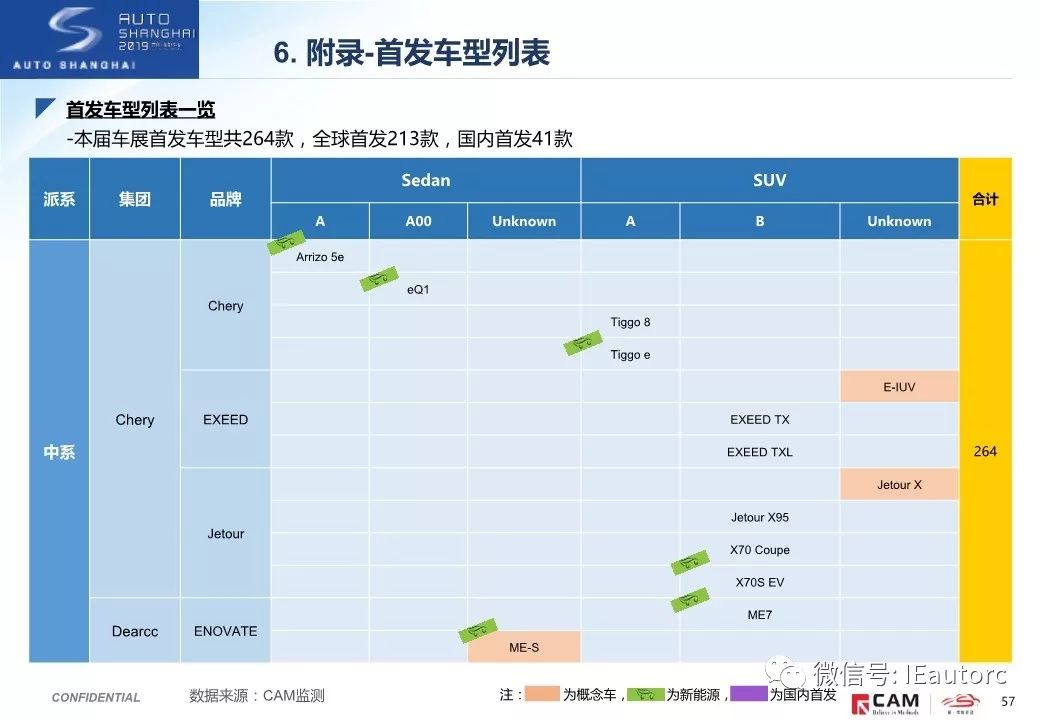
Task: Click the 为新能源 legend label
Action: 693,694
